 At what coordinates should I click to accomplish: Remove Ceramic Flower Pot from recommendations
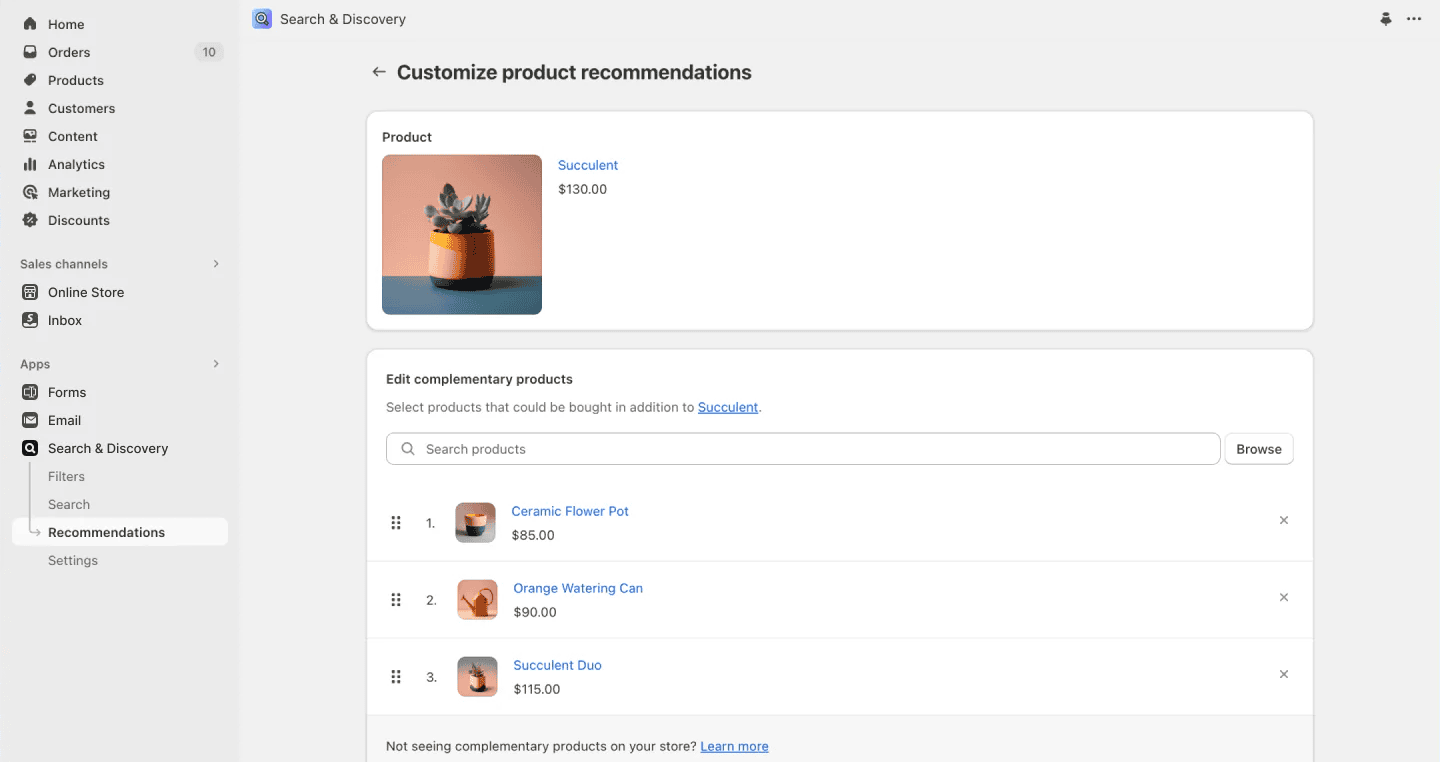(x=1284, y=520)
